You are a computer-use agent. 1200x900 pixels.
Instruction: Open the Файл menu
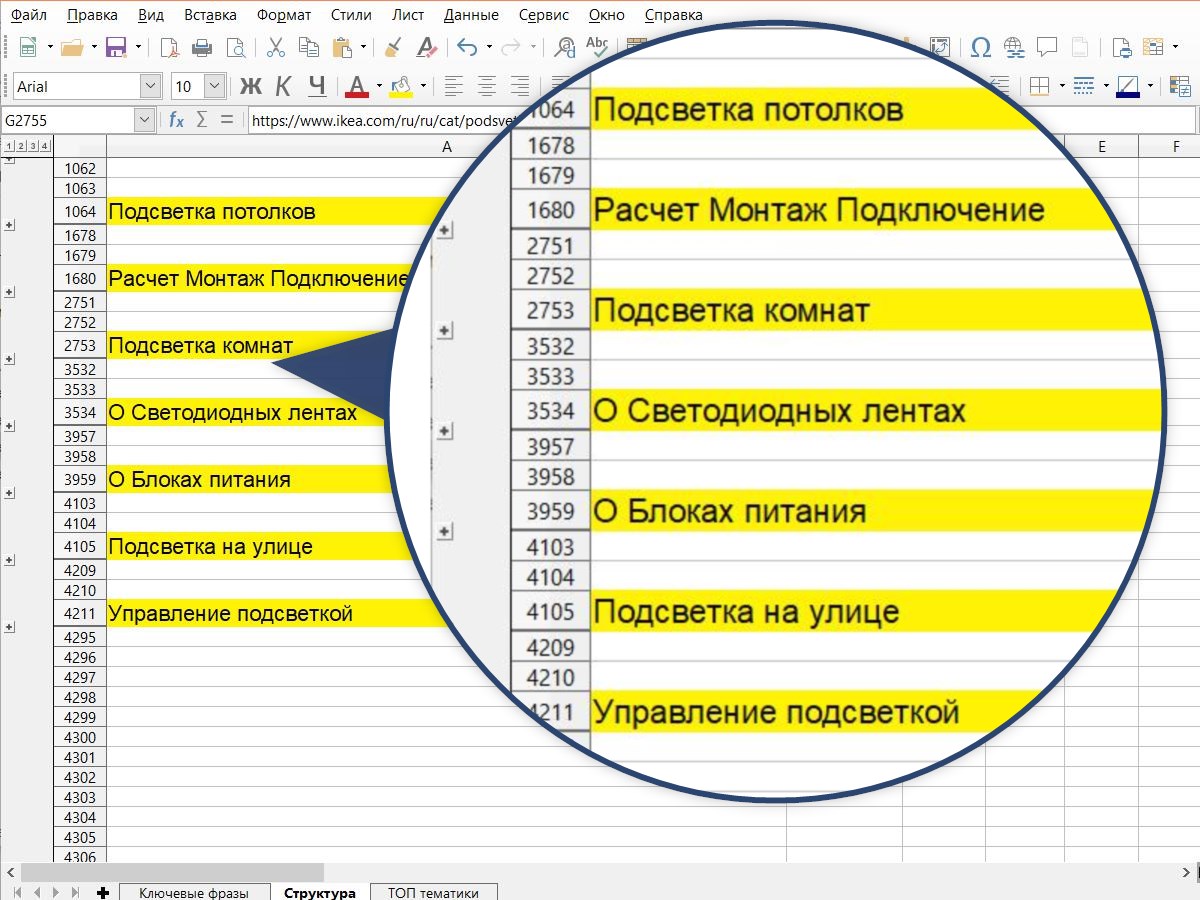coord(29,15)
